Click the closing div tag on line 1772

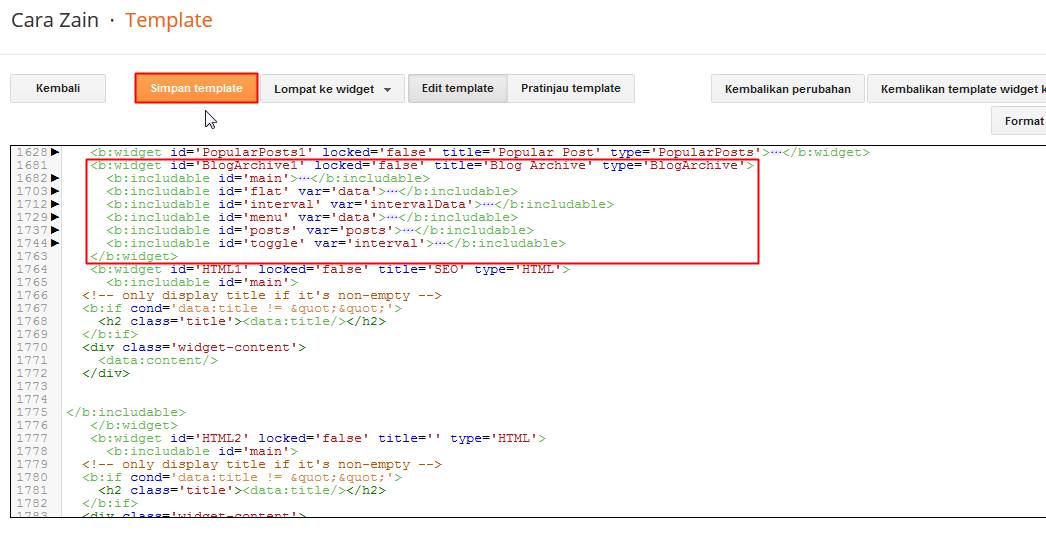pyautogui.click(x=106, y=373)
